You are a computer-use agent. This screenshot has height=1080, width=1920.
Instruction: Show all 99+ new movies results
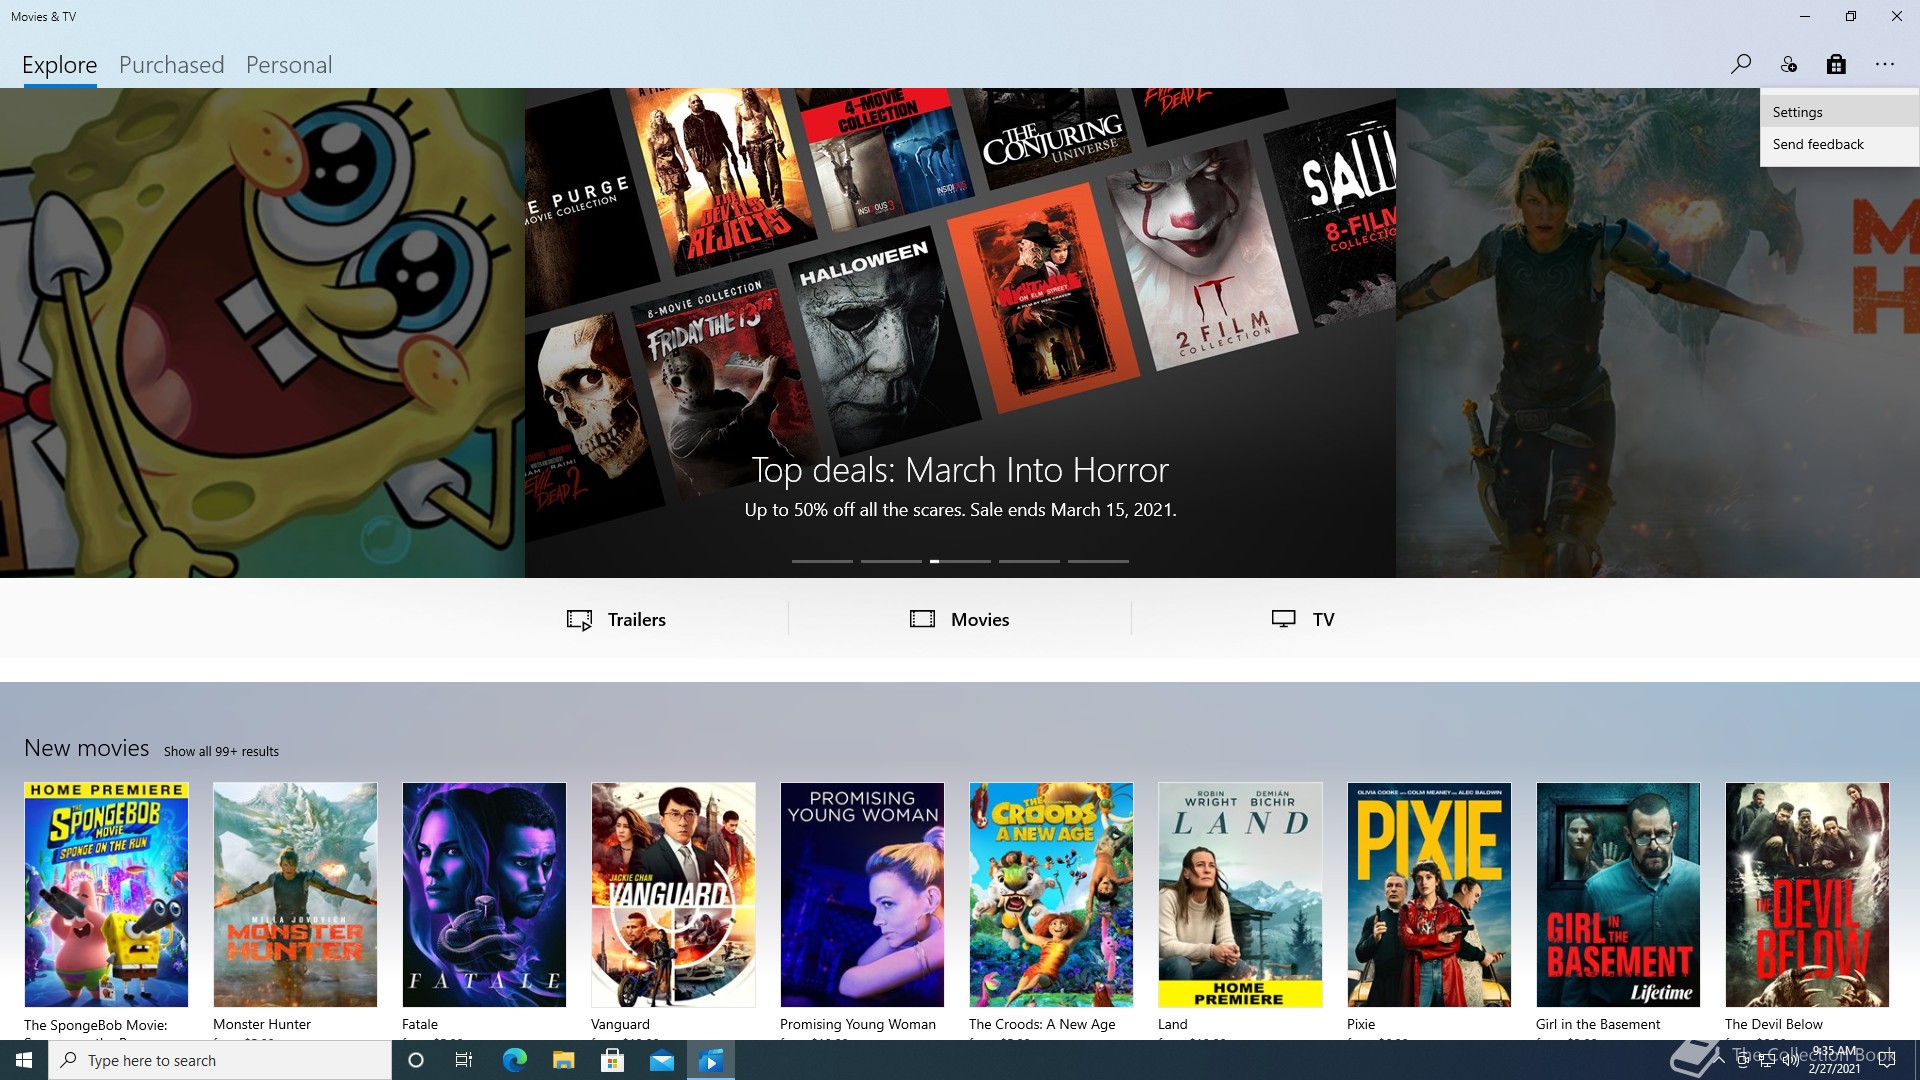coord(221,752)
